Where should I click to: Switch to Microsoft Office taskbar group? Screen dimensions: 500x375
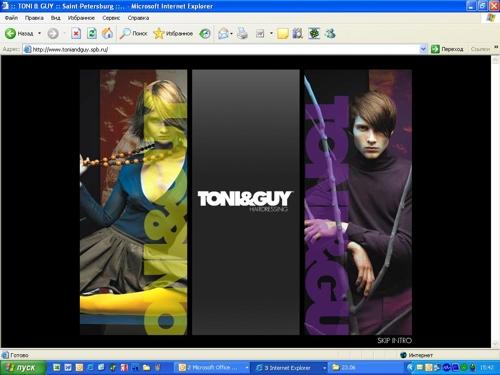(213, 368)
